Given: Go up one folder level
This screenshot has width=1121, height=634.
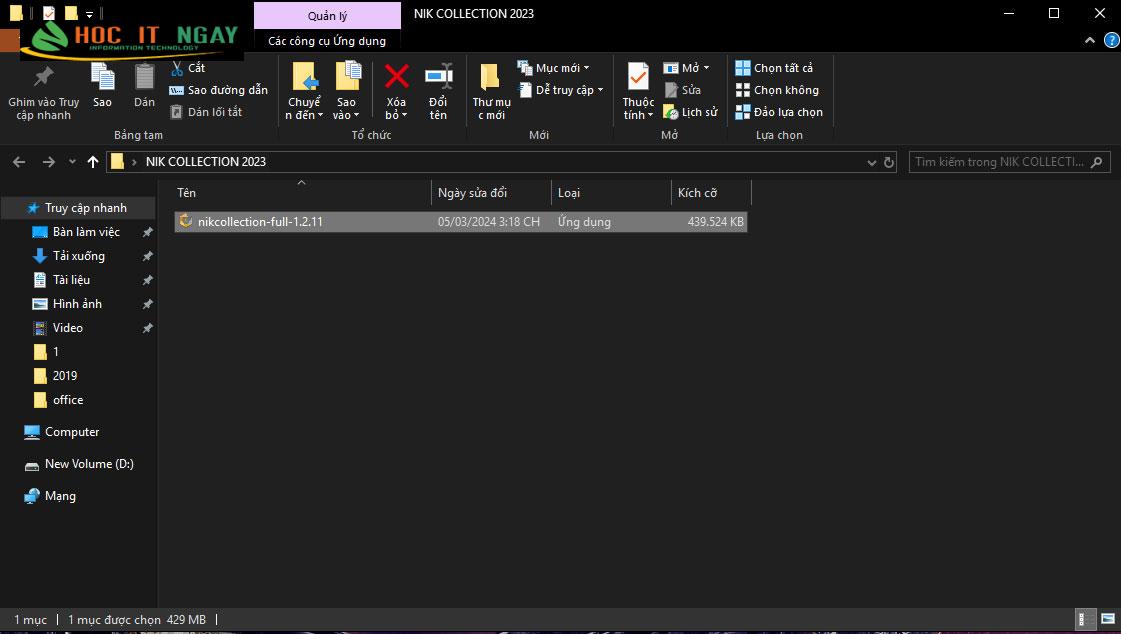Looking at the screenshot, I should (93, 162).
